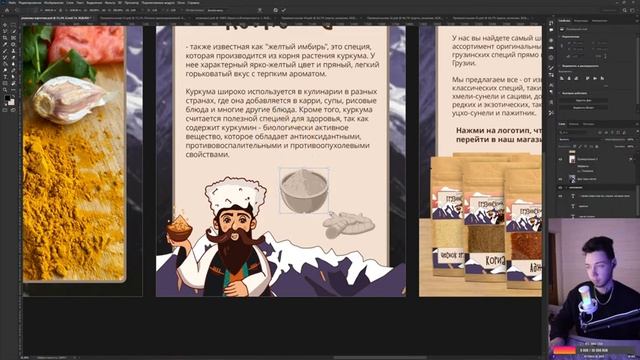The image size is (640, 360).
Task: Toggle Quick Mask mode below color swatches
Action: pos(5,110)
